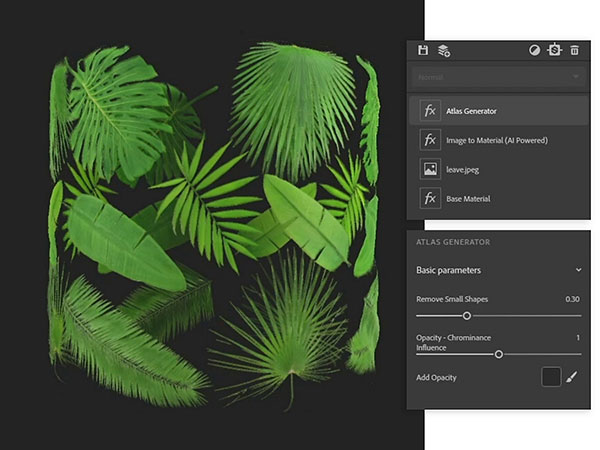Click the add layer stack icon
600x450 pixels.
tap(444, 50)
